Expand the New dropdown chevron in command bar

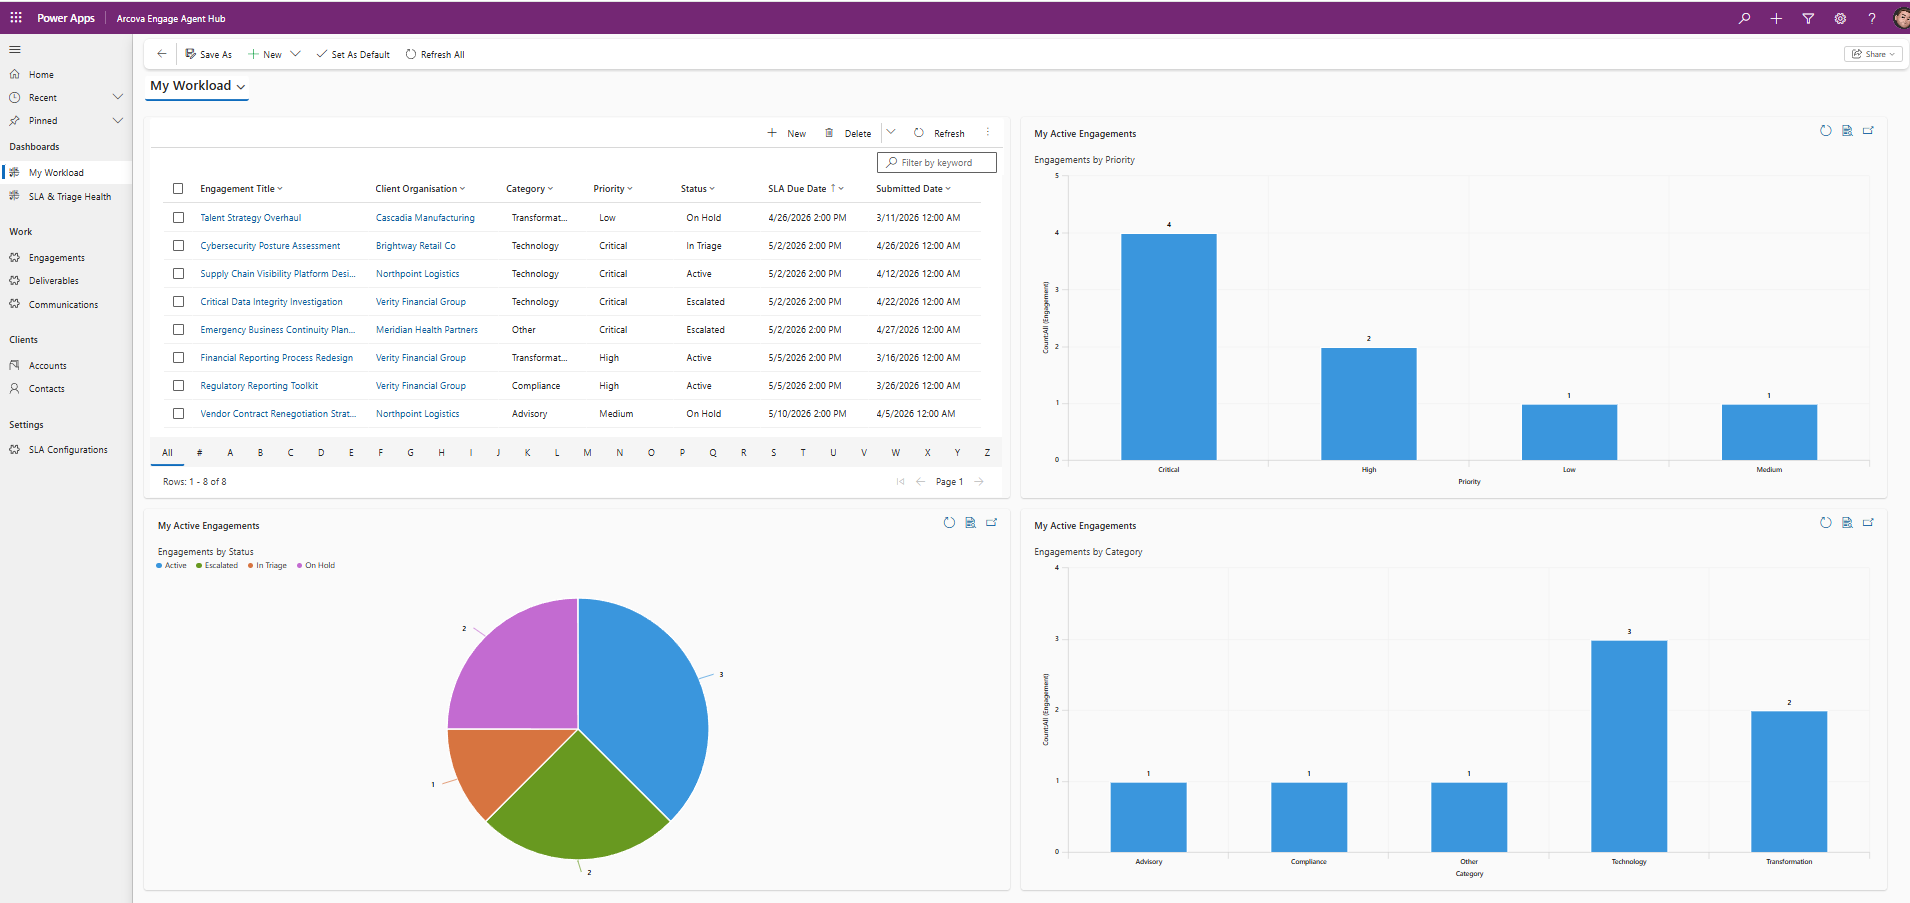tap(295, 54)
